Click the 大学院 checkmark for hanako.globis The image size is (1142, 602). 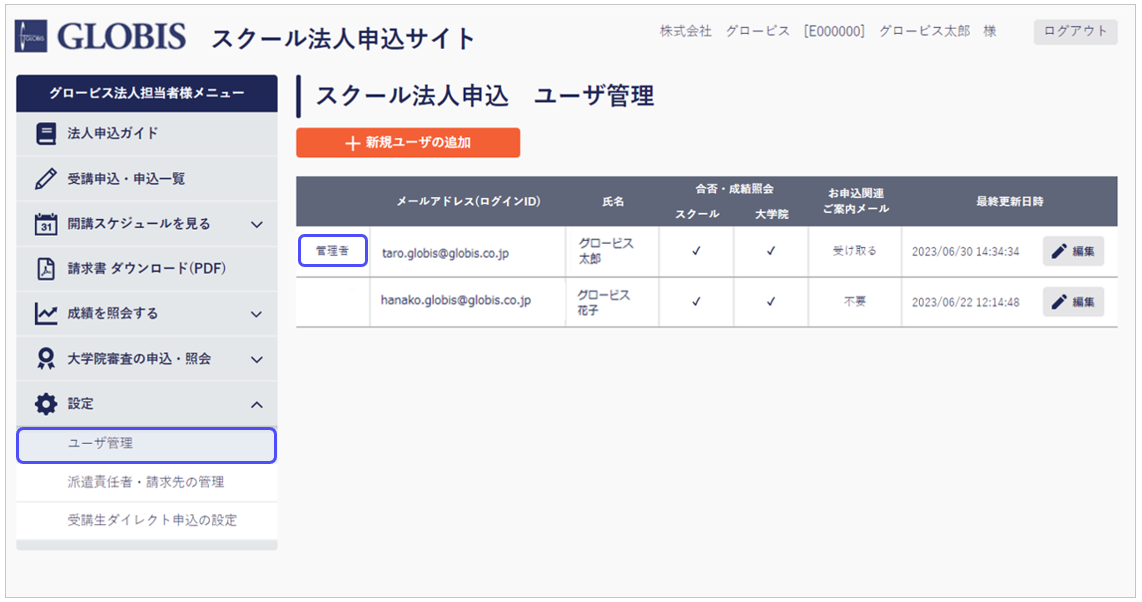(771, 301)
